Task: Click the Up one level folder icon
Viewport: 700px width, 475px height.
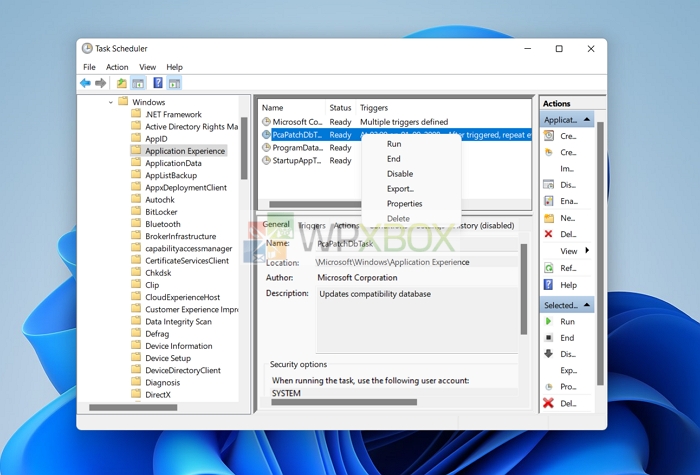Action: pyautogui.click(x=121, y=83)
